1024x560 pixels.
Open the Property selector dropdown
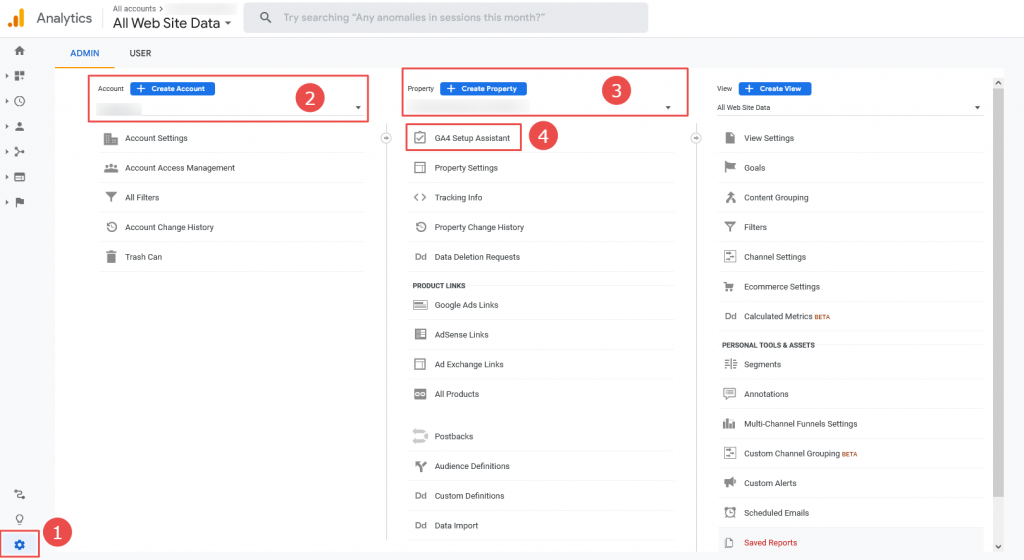pyautogui.click(x=541, y=107)
